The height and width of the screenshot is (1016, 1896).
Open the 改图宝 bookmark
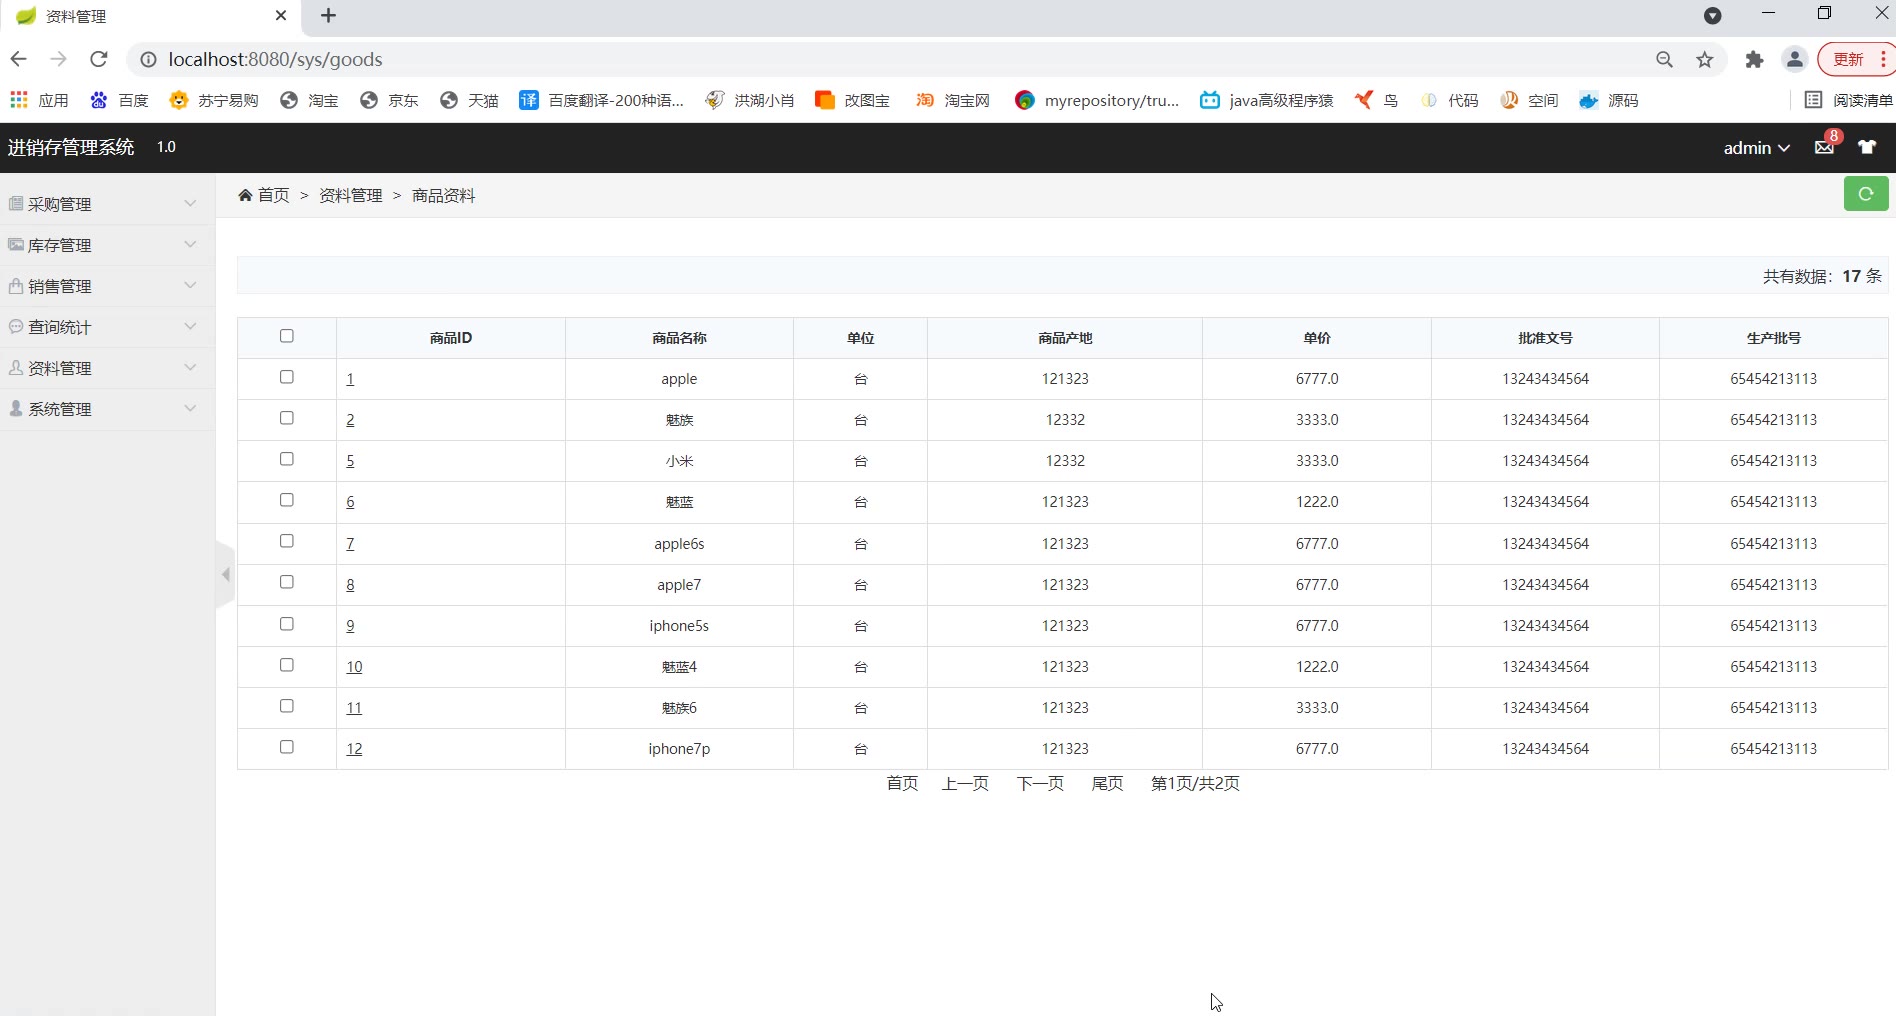pos(852,100)
